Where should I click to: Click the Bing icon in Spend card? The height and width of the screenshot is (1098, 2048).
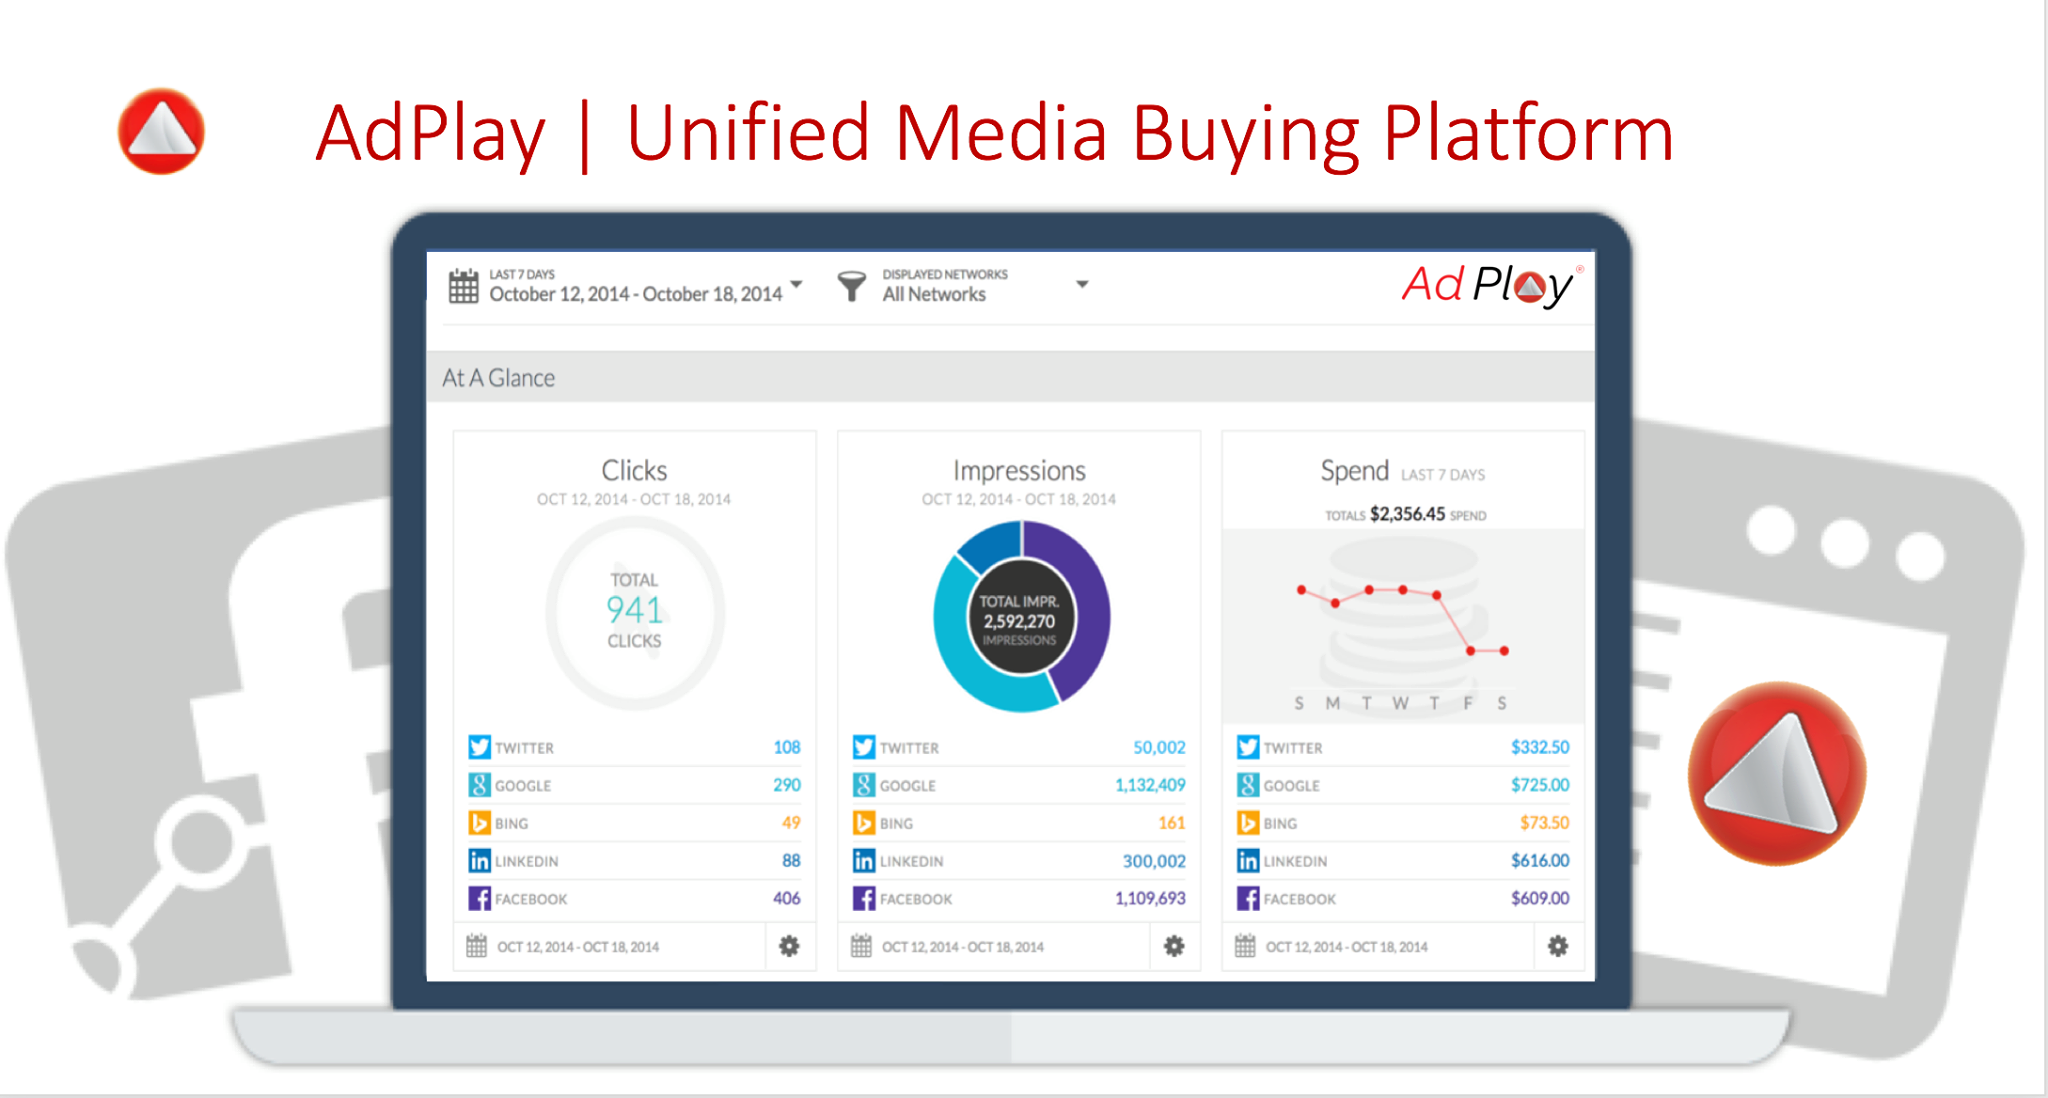(1248, 823)
